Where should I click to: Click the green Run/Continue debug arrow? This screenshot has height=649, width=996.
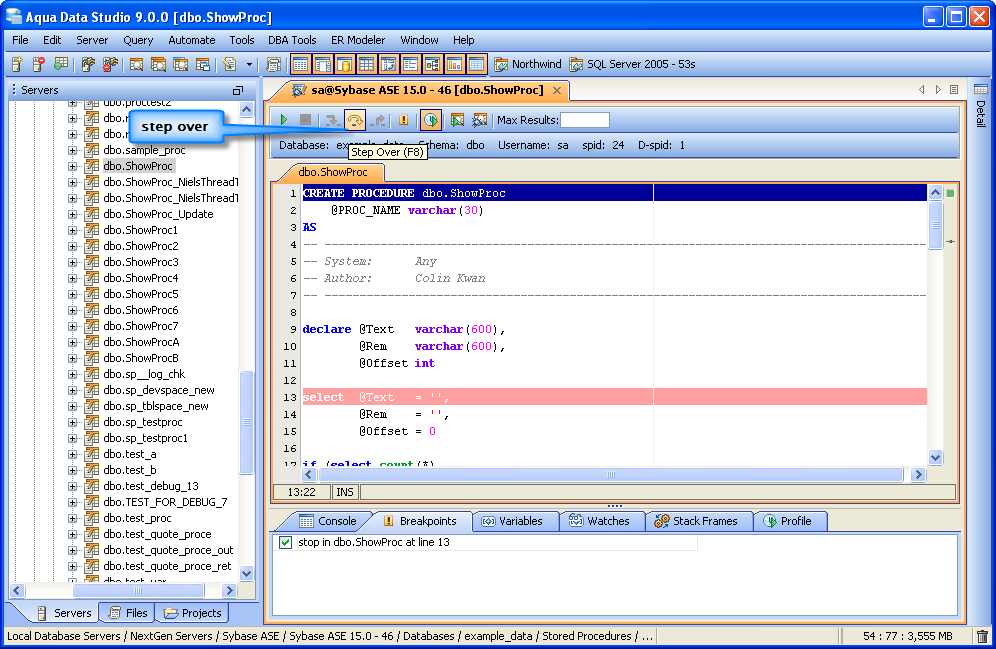pyautogui.click(x=284, y=119)
